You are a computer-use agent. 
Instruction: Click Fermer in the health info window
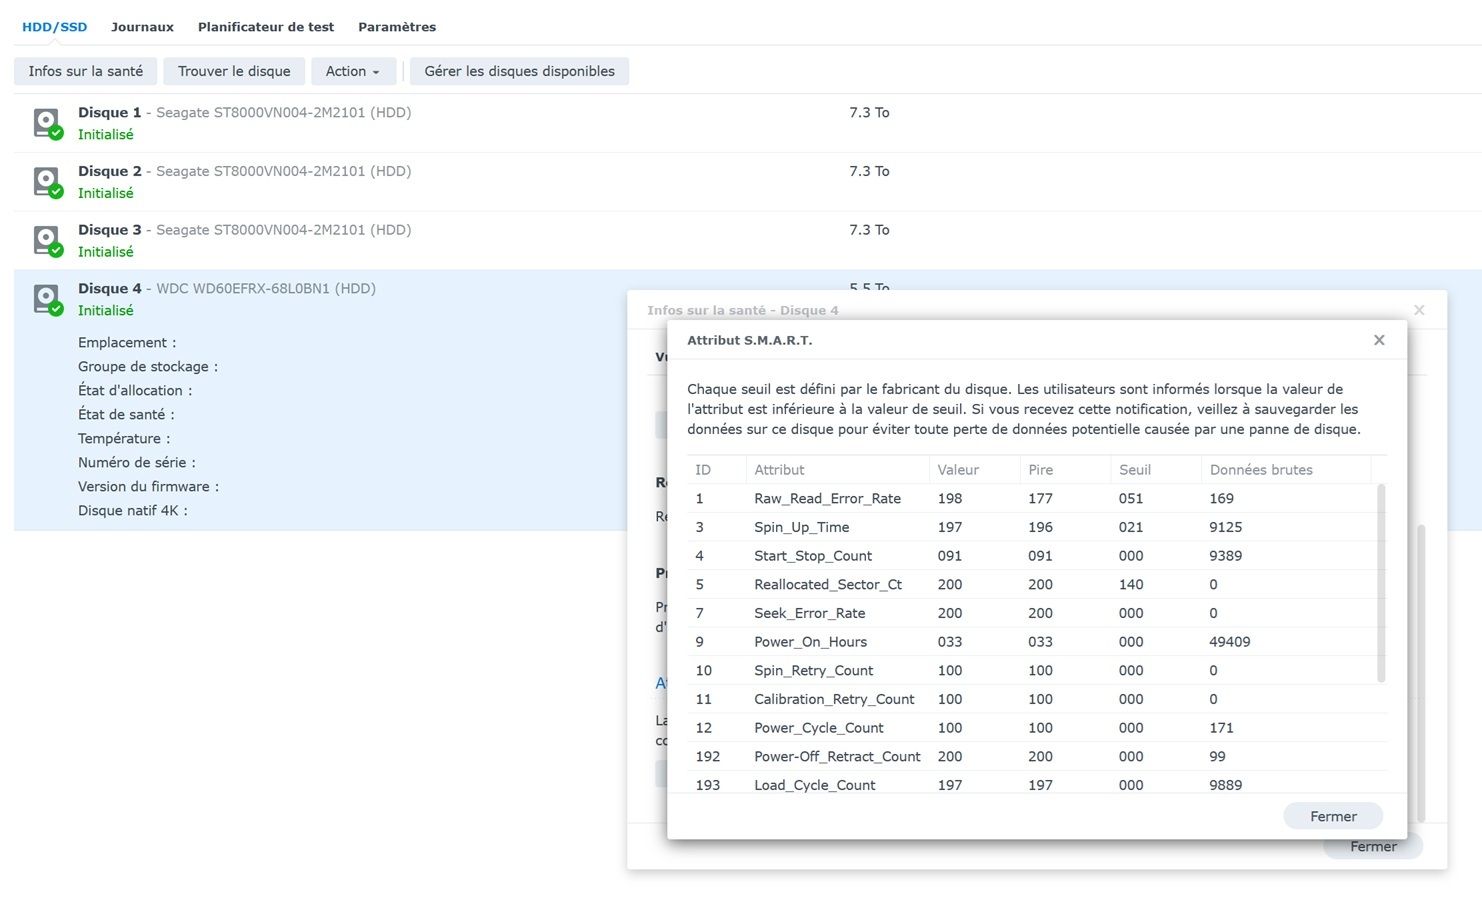click(x=1373, y=848)
